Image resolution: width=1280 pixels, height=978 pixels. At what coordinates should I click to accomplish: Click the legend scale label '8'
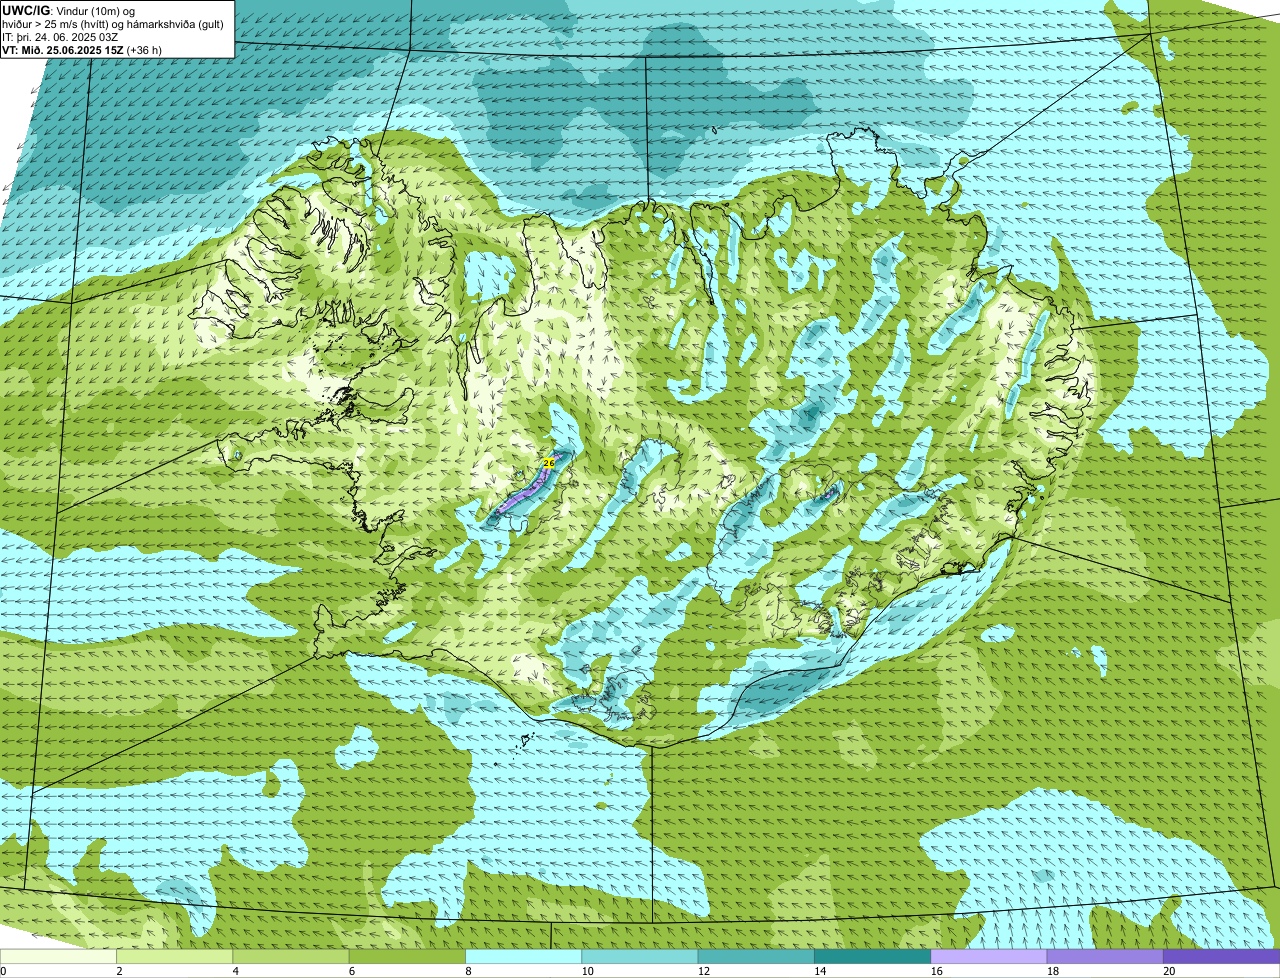pyautogui.click(x=468, y=971)
